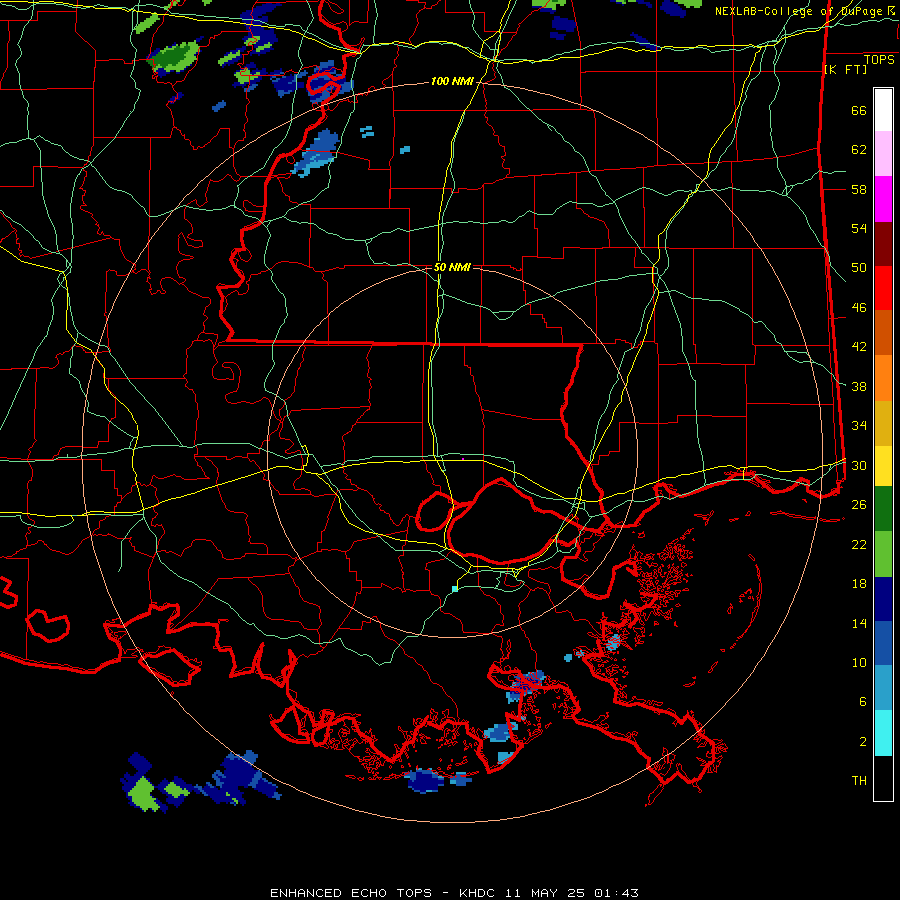
Task: Select the magenta legend swatch
Action: [x=883, y=199]
